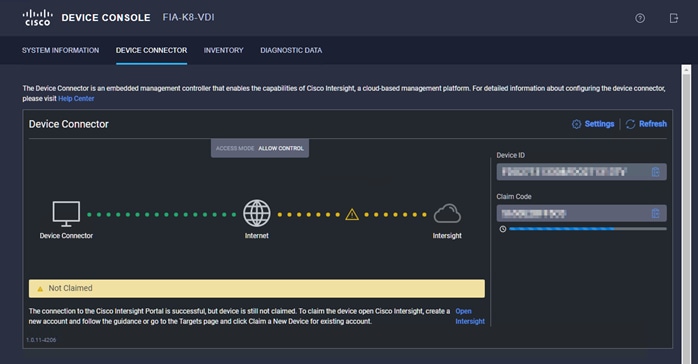Image resolution: width=698 pixels, height=364 pixels.
Task: Click the logout icon in header
Action: click(674, 18)
